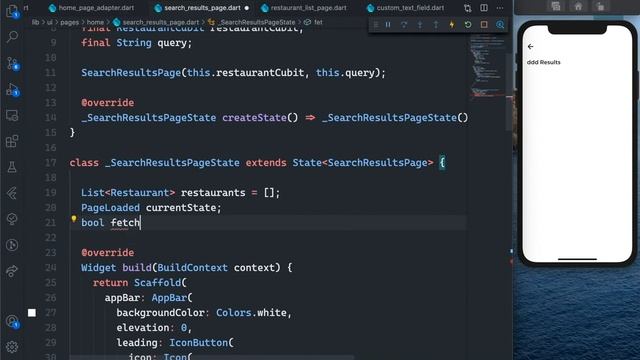The image size is (640, 360).
Task: Open the Manage settings gear
Action: pyautogui.click(x=12, y=347)
